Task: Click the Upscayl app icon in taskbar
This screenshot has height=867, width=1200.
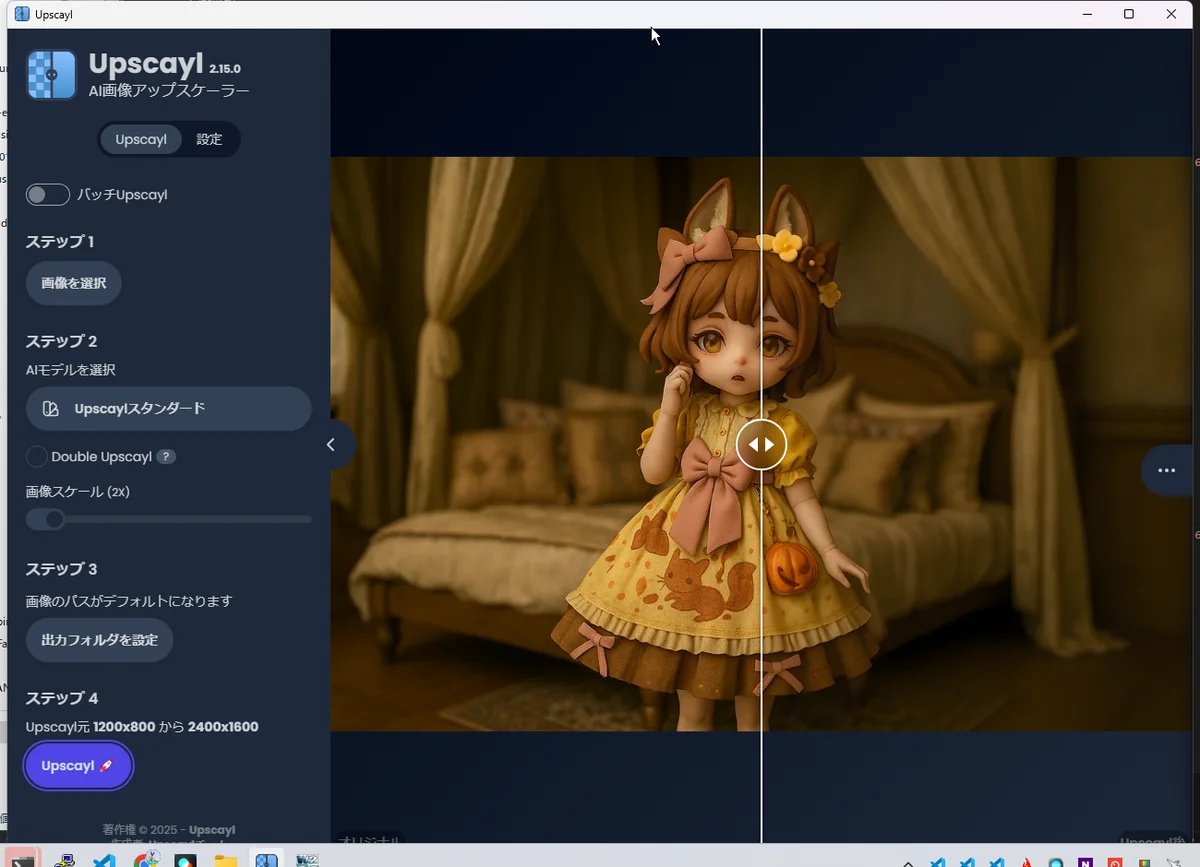Action: (265, 860)
